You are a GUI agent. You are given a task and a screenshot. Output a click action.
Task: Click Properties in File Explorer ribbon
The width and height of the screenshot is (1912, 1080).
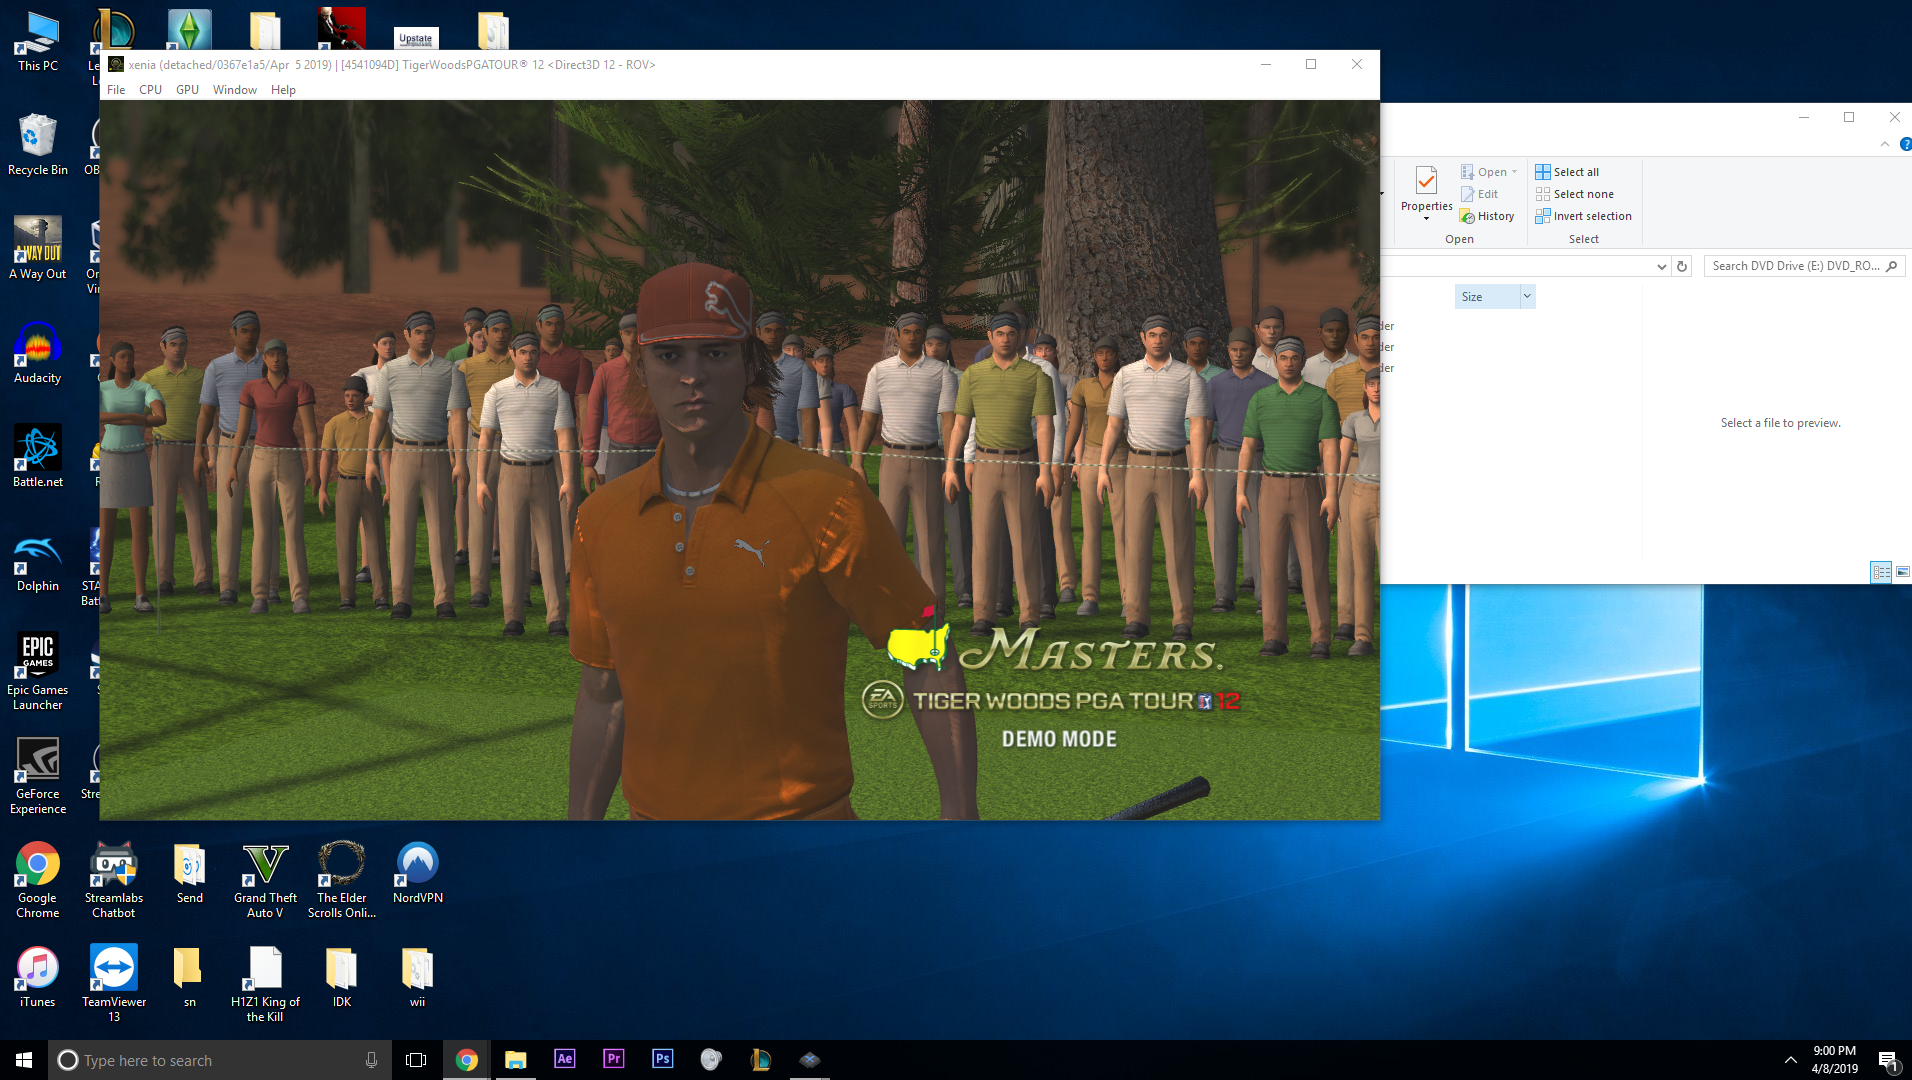pos(1426,192)
